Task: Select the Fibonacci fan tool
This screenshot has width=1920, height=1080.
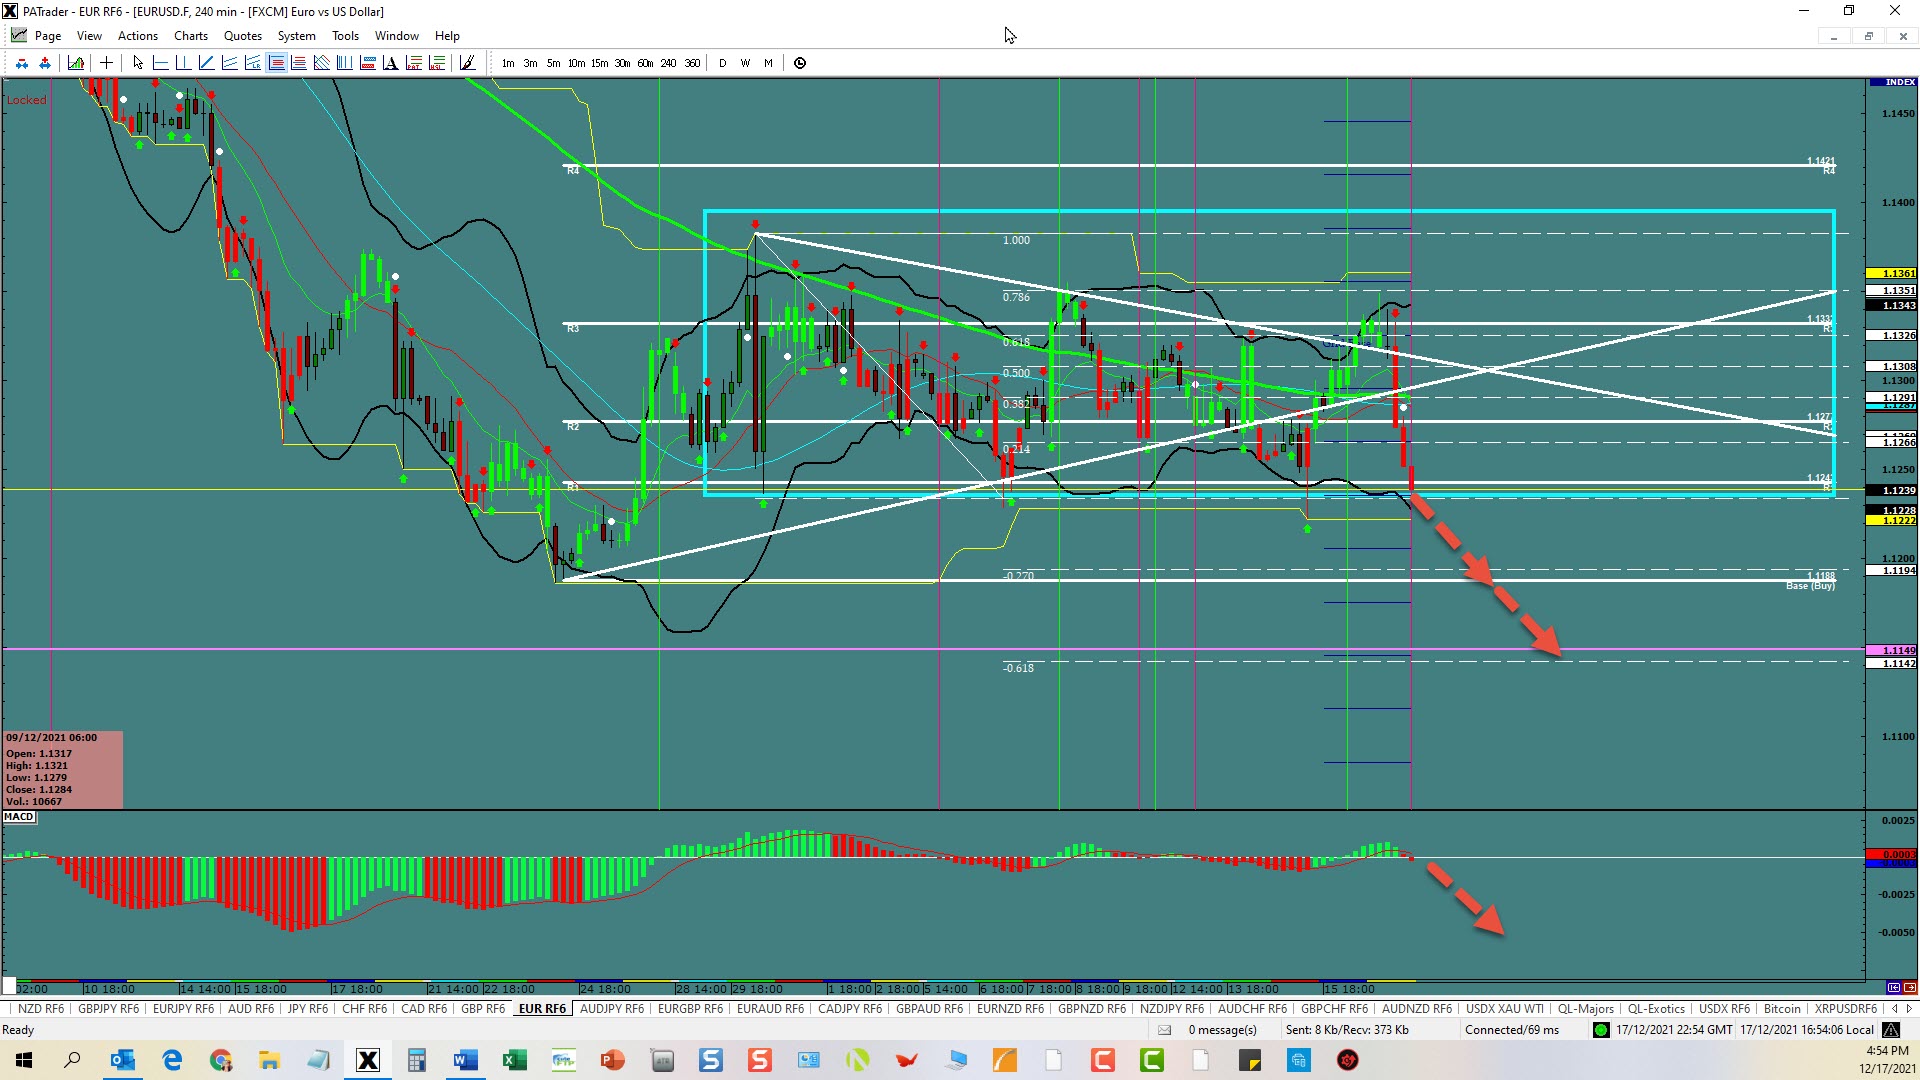Action: pos(321,63)
